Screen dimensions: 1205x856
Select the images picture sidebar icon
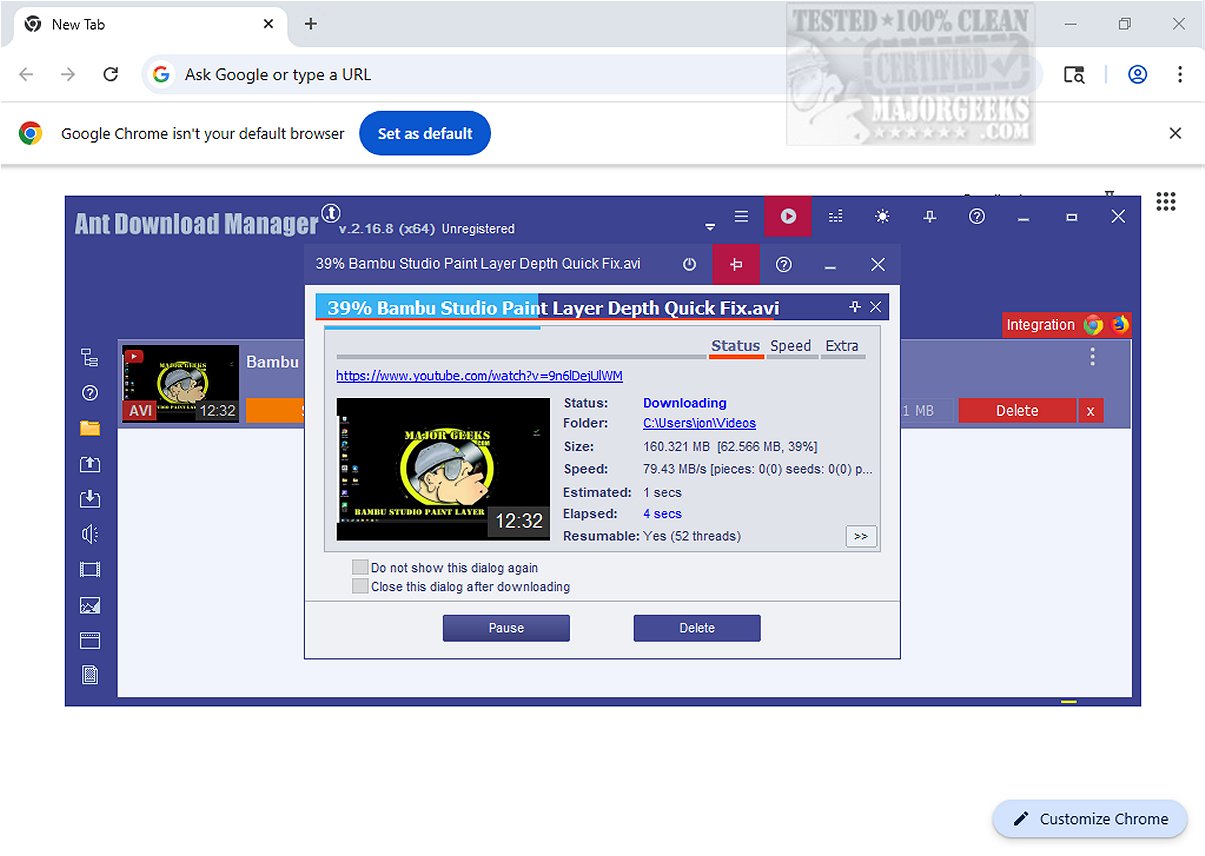[x=90, y=605]
